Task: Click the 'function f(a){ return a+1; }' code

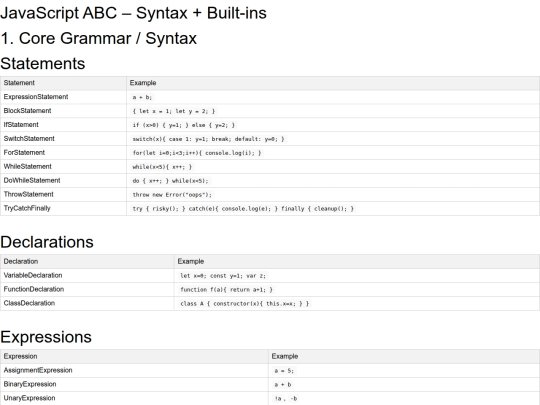Action: click(x=226, y=290)
